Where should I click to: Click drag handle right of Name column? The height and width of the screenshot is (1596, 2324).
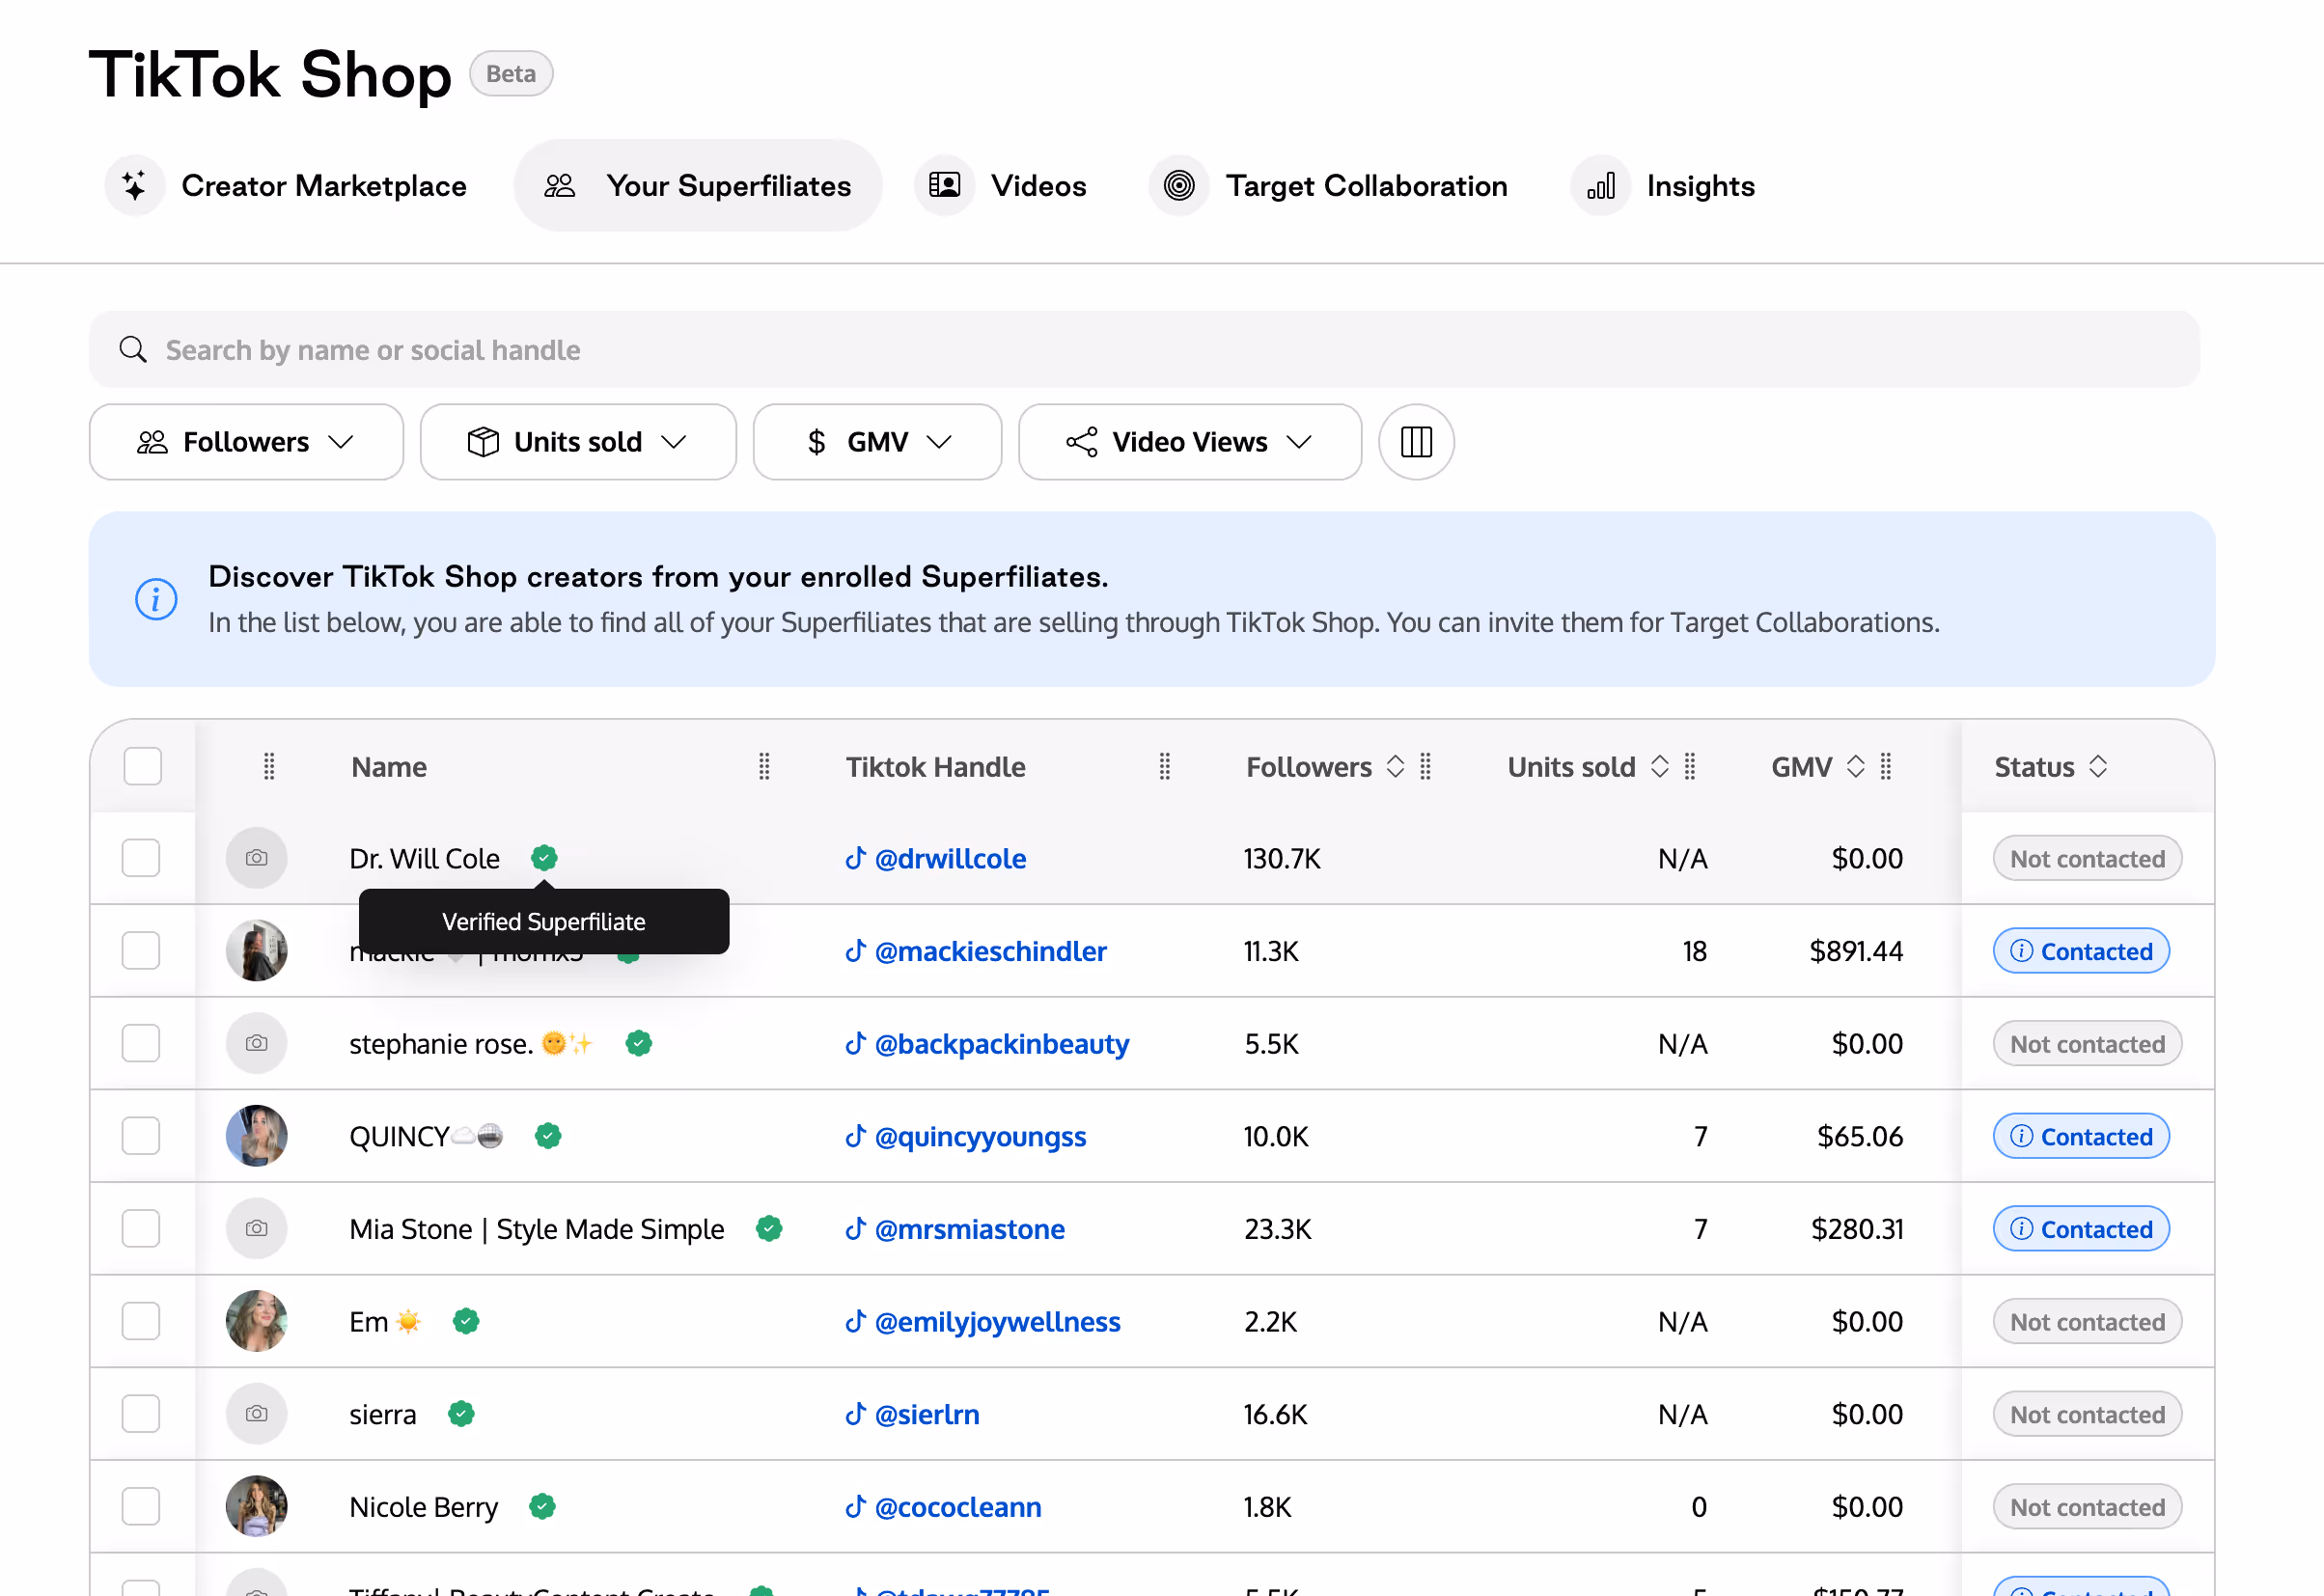coord(764,766)
